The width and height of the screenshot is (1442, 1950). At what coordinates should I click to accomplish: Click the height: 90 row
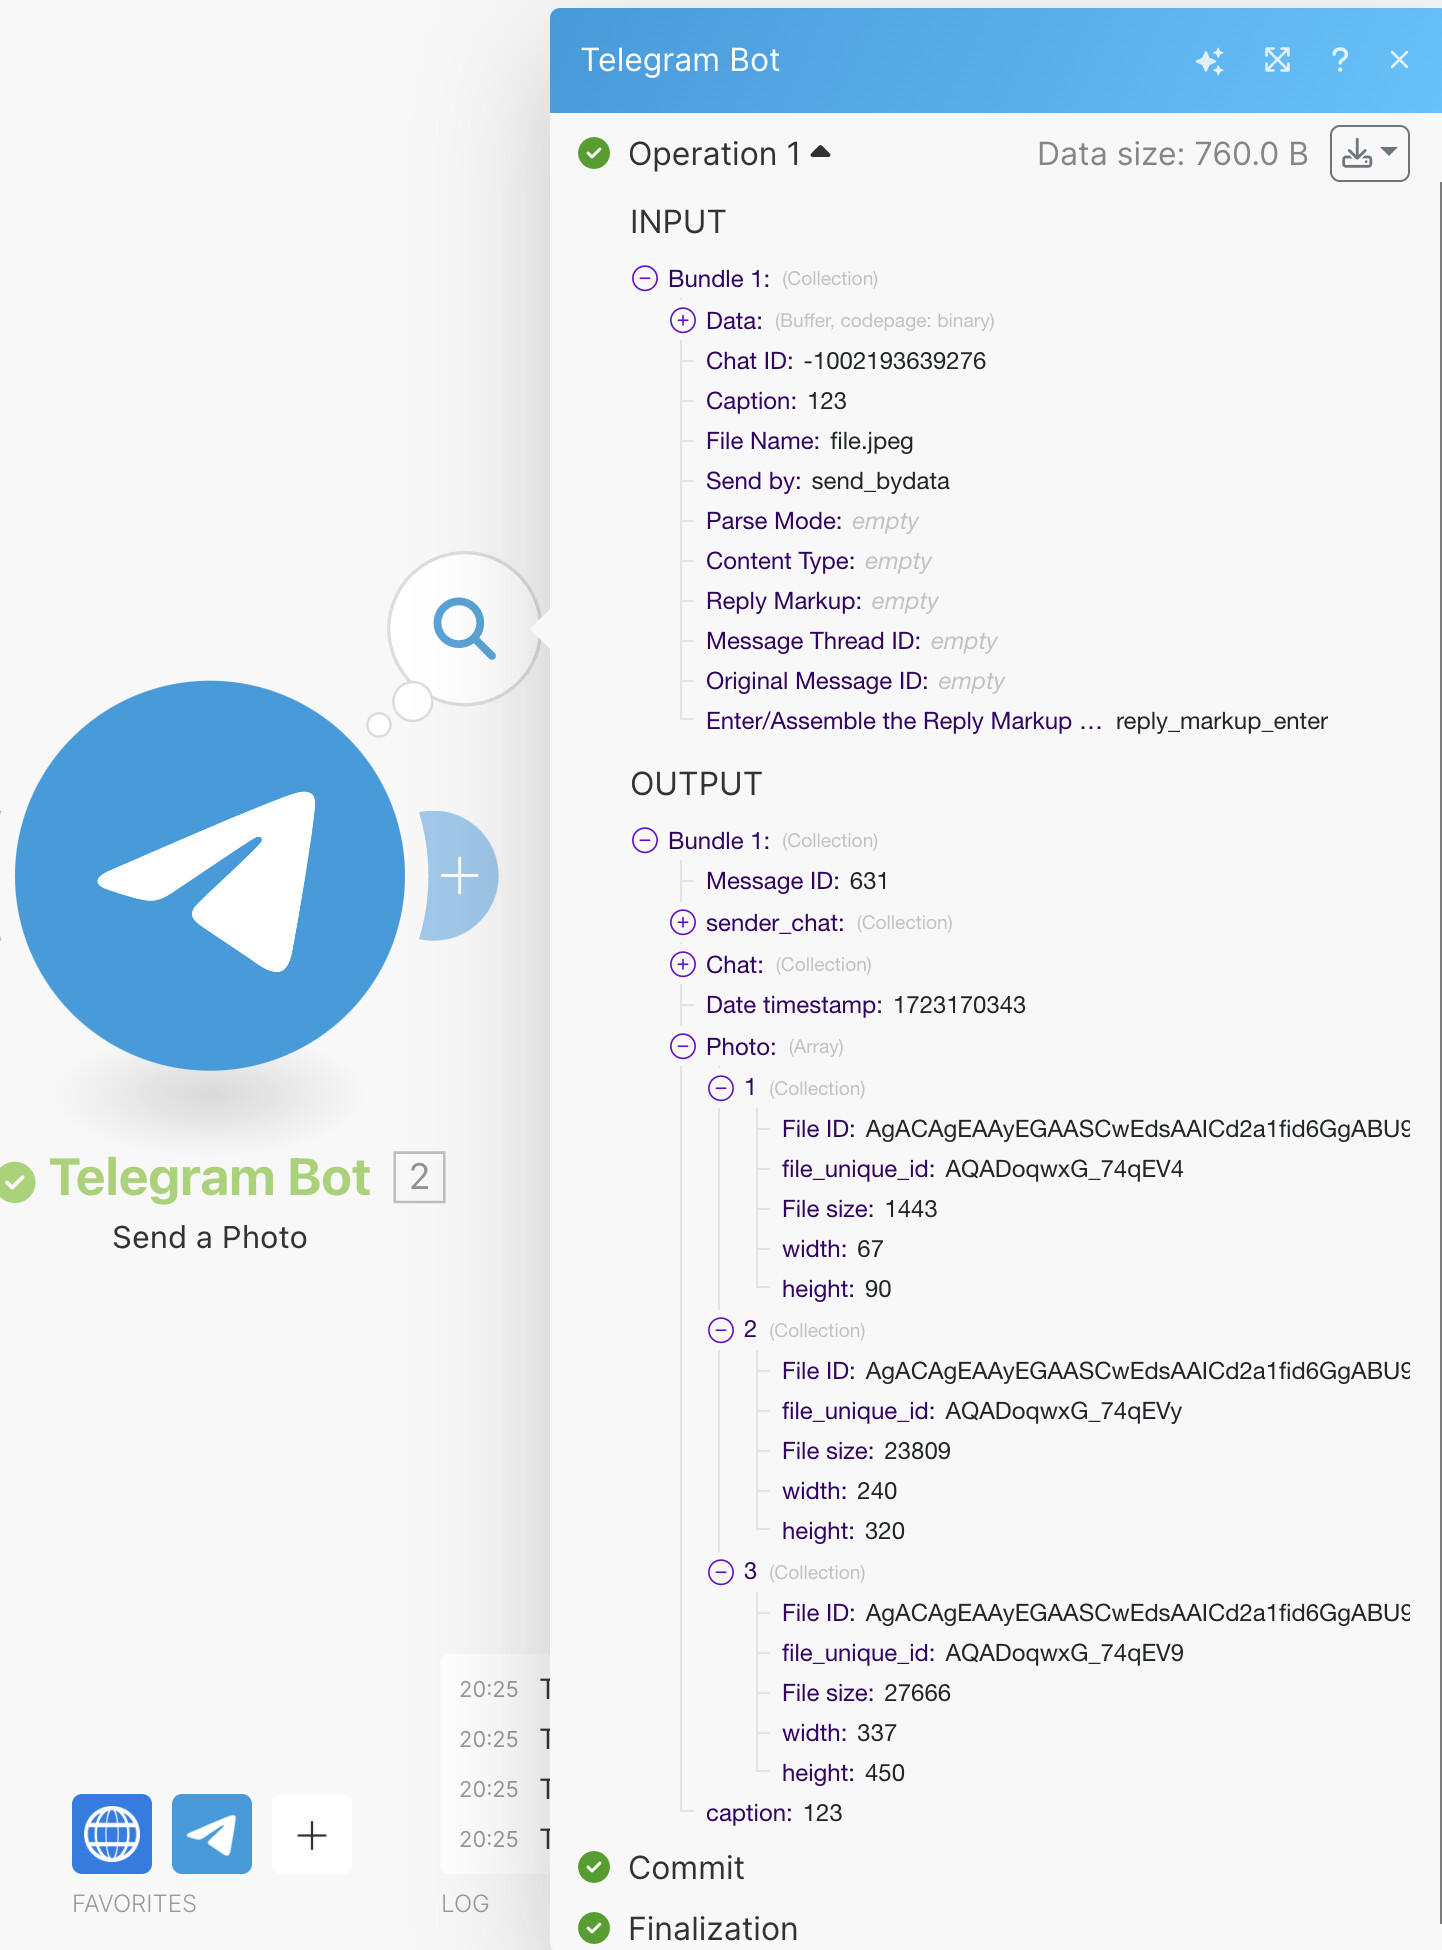[836, 1289]
